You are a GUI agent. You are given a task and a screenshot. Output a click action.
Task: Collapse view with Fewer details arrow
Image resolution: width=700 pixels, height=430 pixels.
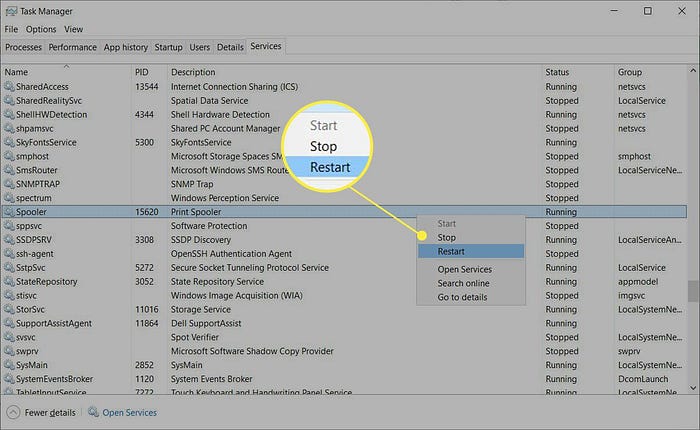pyautogui.click(x=13, y=412)
